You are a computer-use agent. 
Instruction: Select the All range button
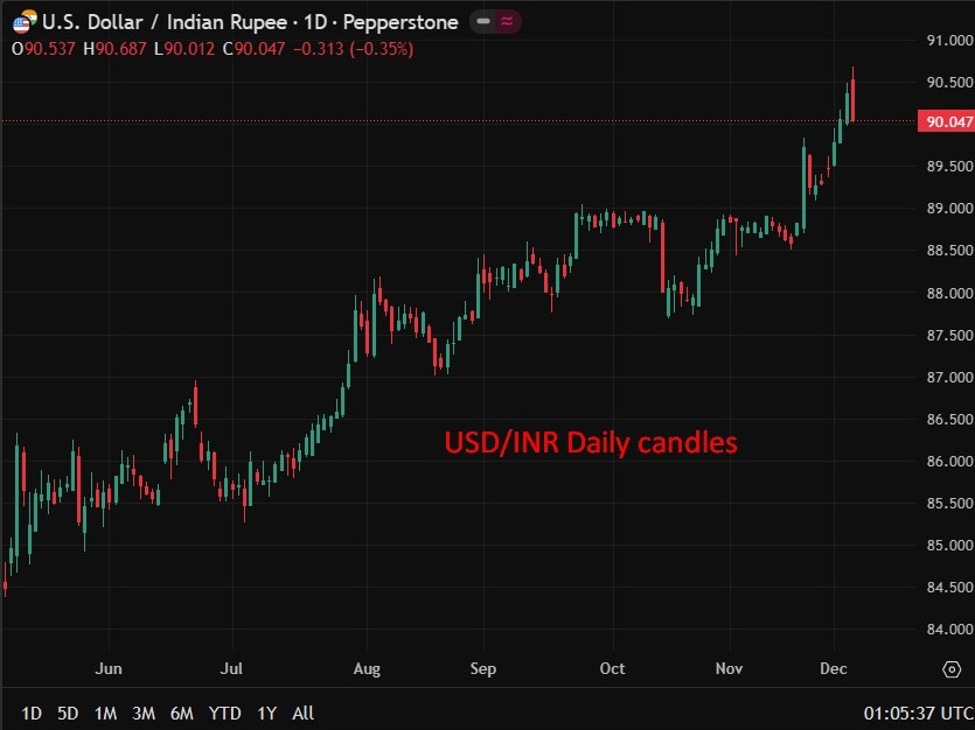point(302,714)
